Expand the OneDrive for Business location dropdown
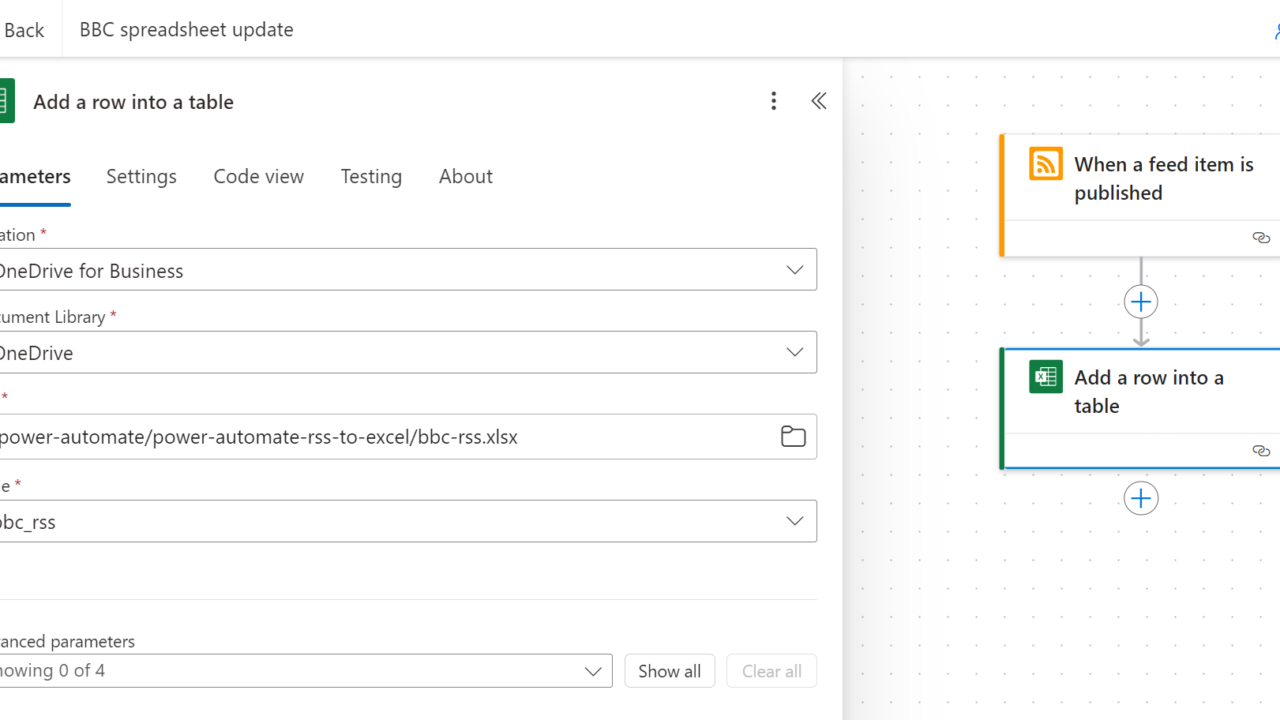1280x720 pixels. [x=795, y=270]
